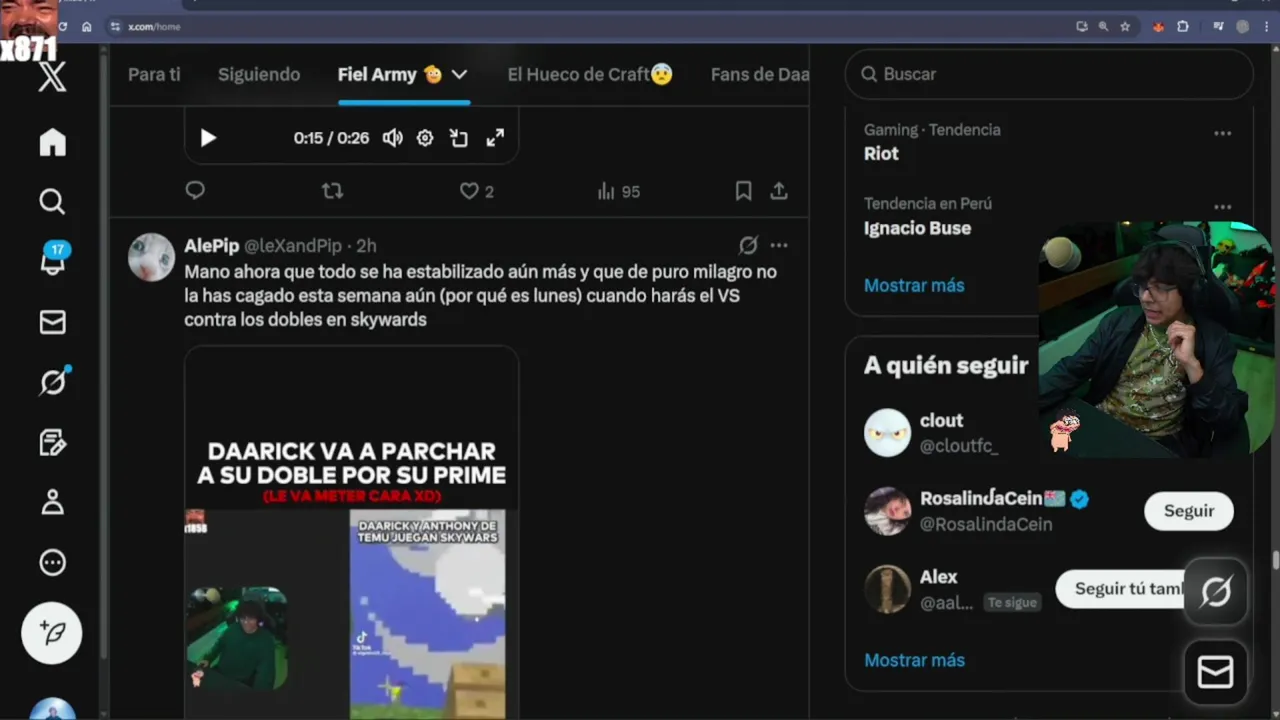The width and height of the screenshot is (1280, 720).
Task: Open browser three-dot menu
Action: coord(1266,27)
